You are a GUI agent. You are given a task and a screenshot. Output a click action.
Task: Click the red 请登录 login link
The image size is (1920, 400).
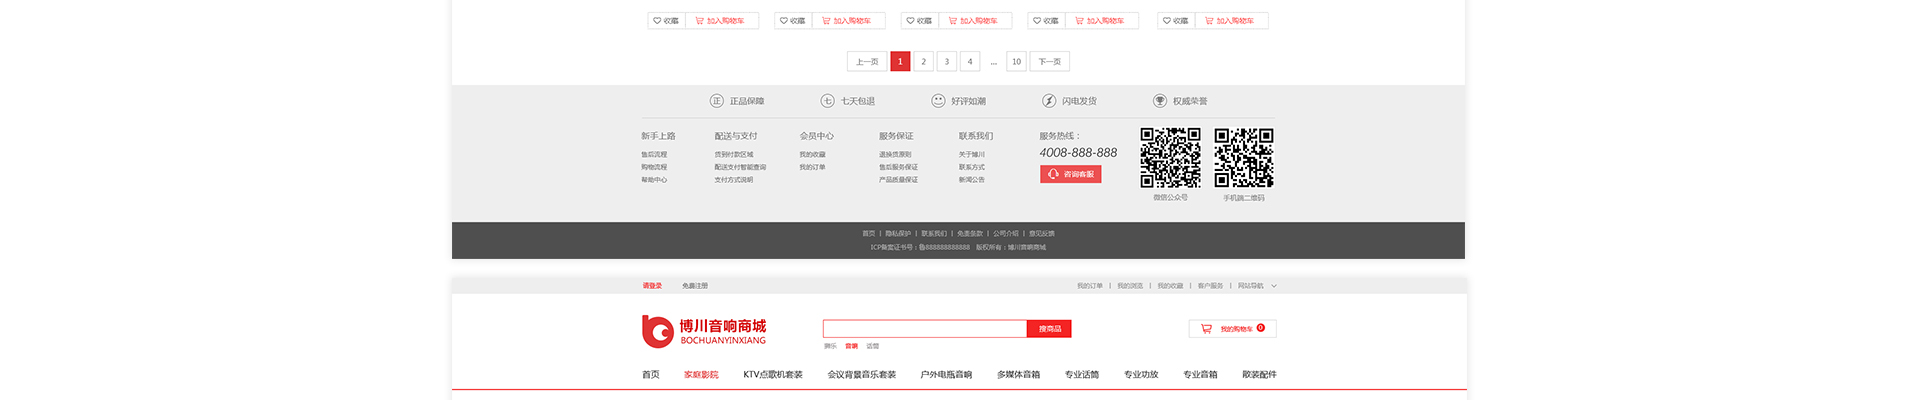[652, 286]
